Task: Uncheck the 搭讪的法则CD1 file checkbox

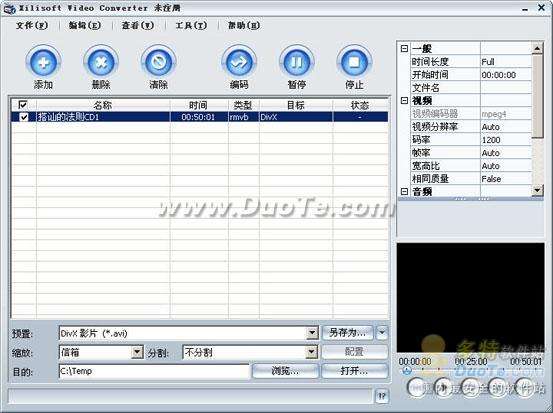Action: 24,117
